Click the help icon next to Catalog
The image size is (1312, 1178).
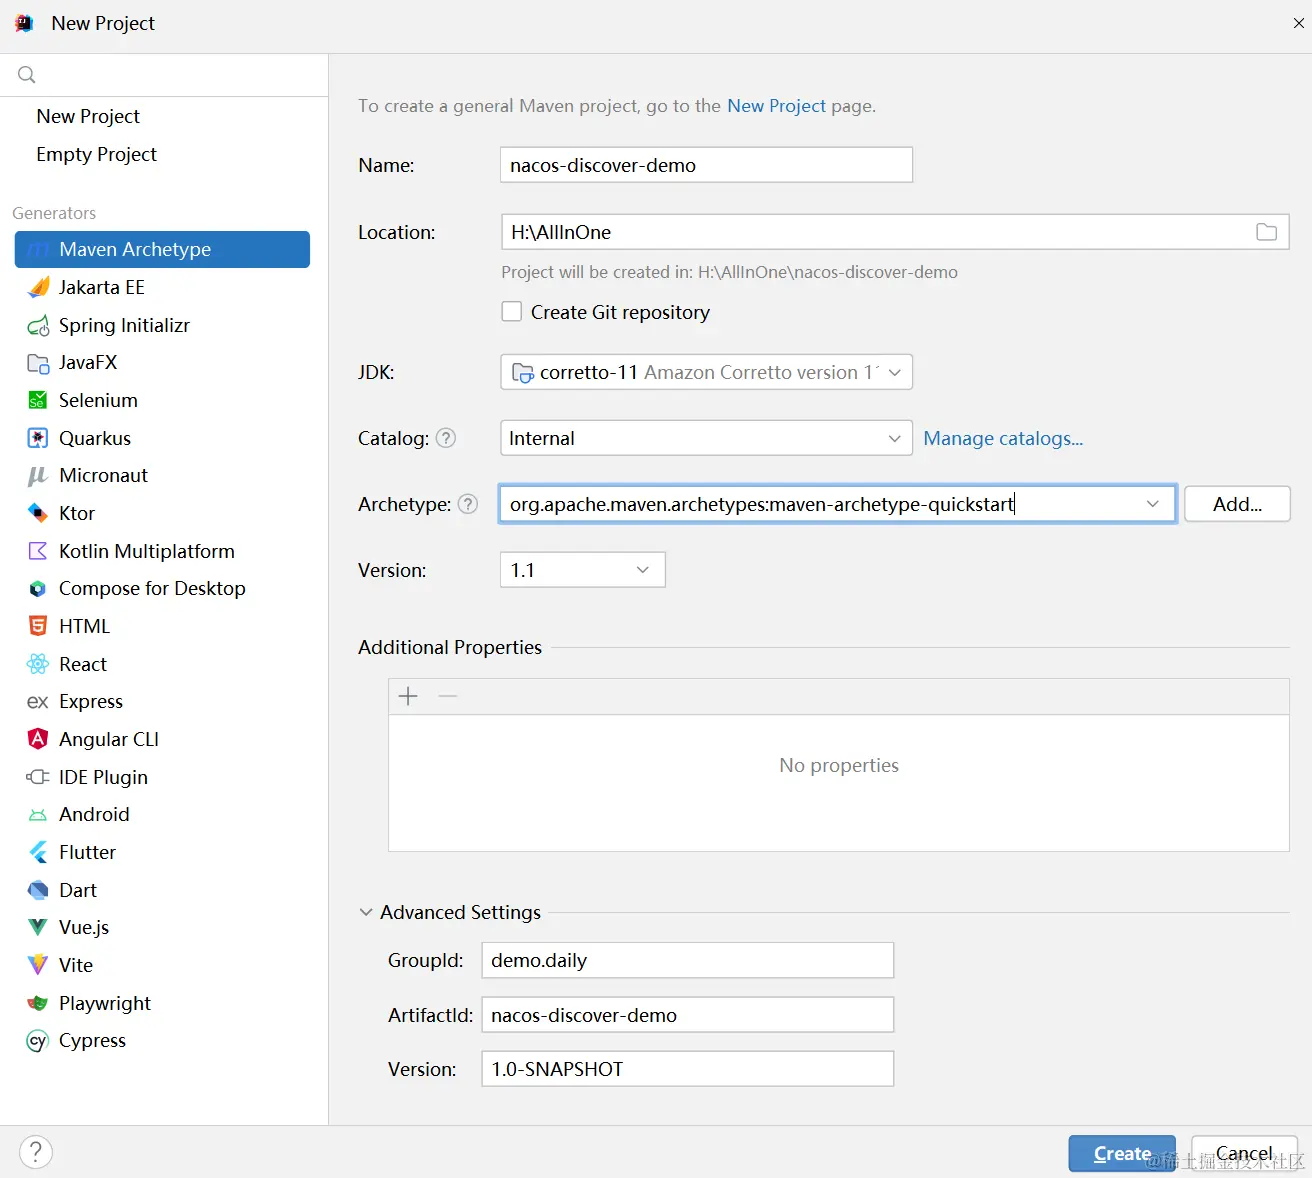pyautogui.click(x=446, y=438)
